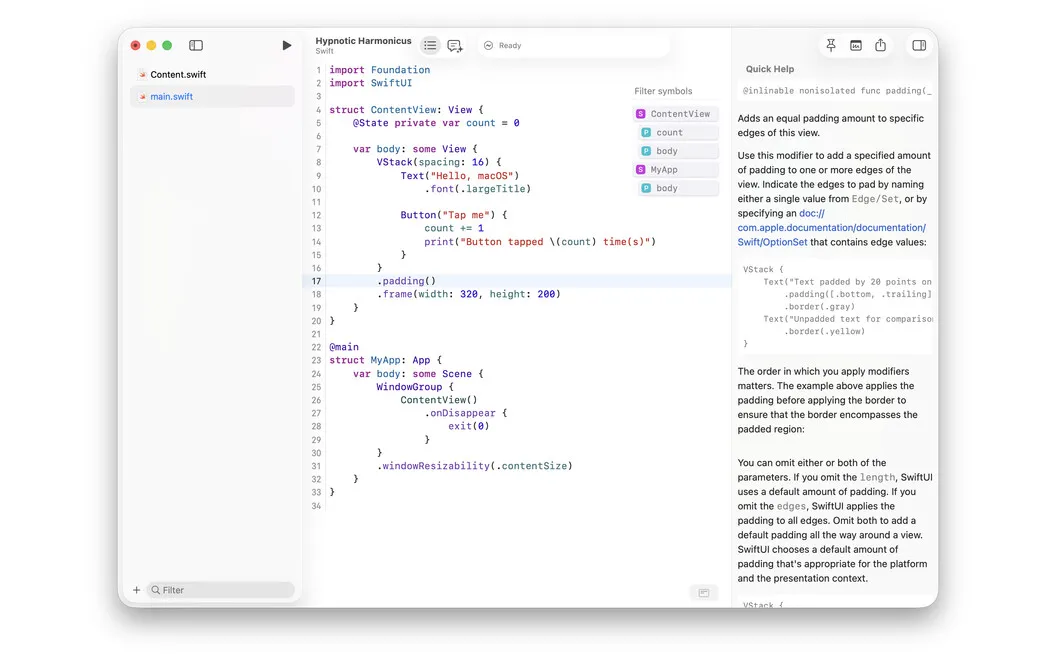Jump to the body symbol under MyApp

tap(678, 188)
